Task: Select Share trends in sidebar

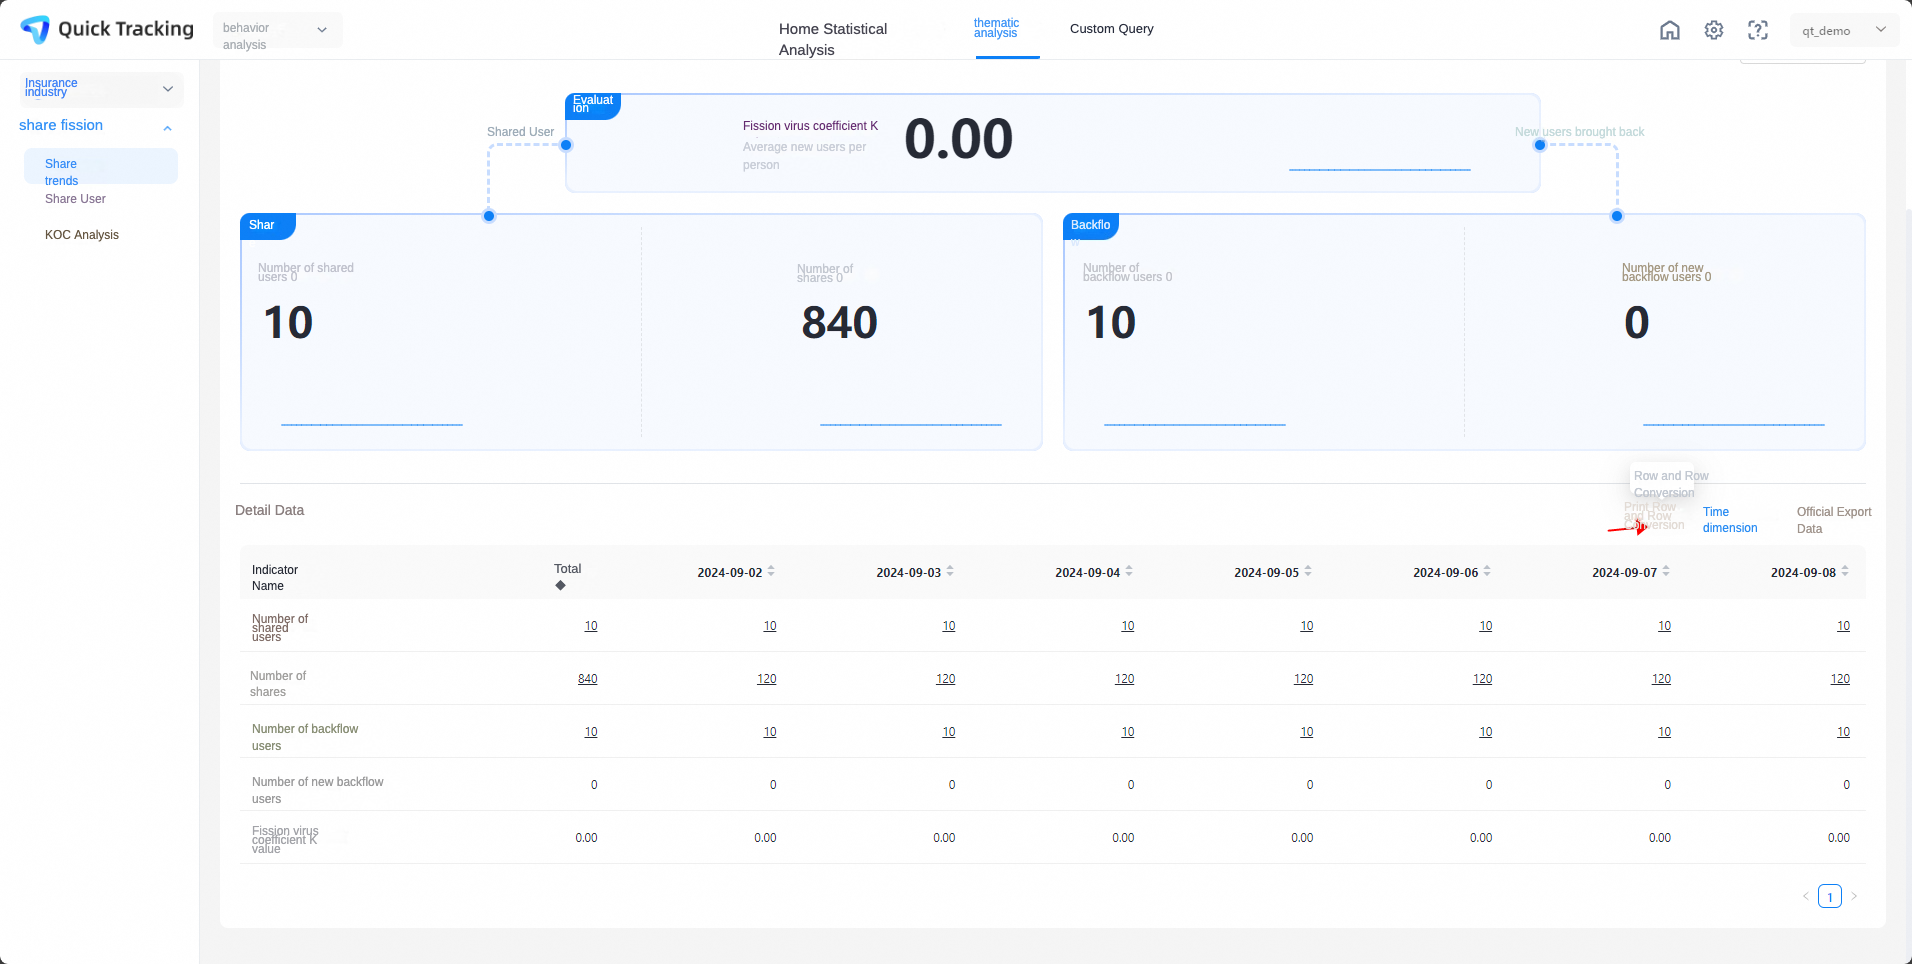Action: 101,167
